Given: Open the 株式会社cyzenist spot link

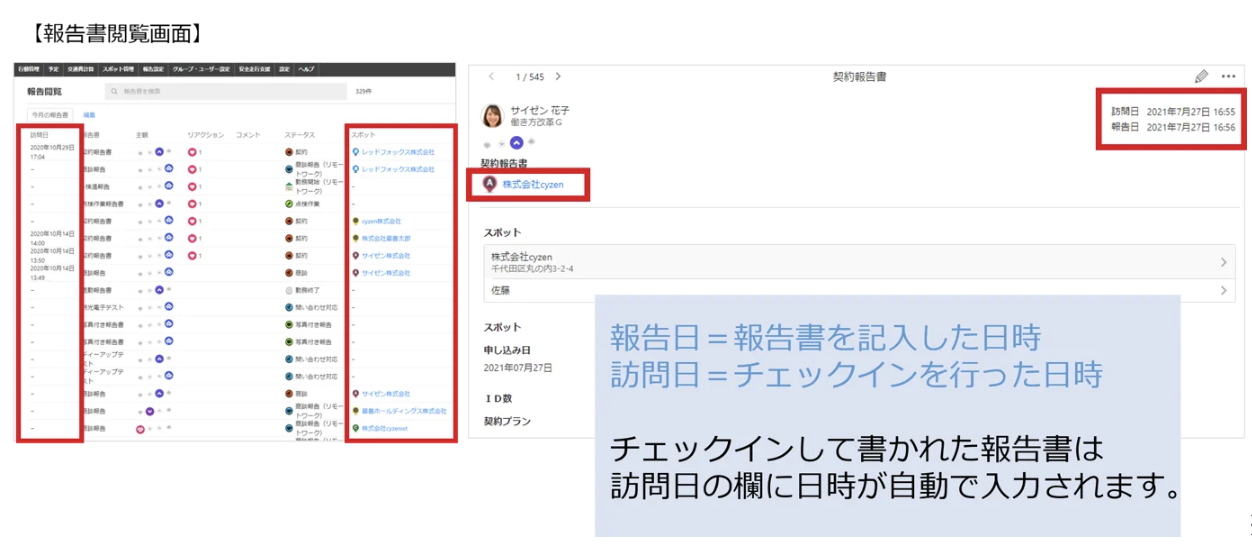Looking at the screenshot, I should pos(384,428).
